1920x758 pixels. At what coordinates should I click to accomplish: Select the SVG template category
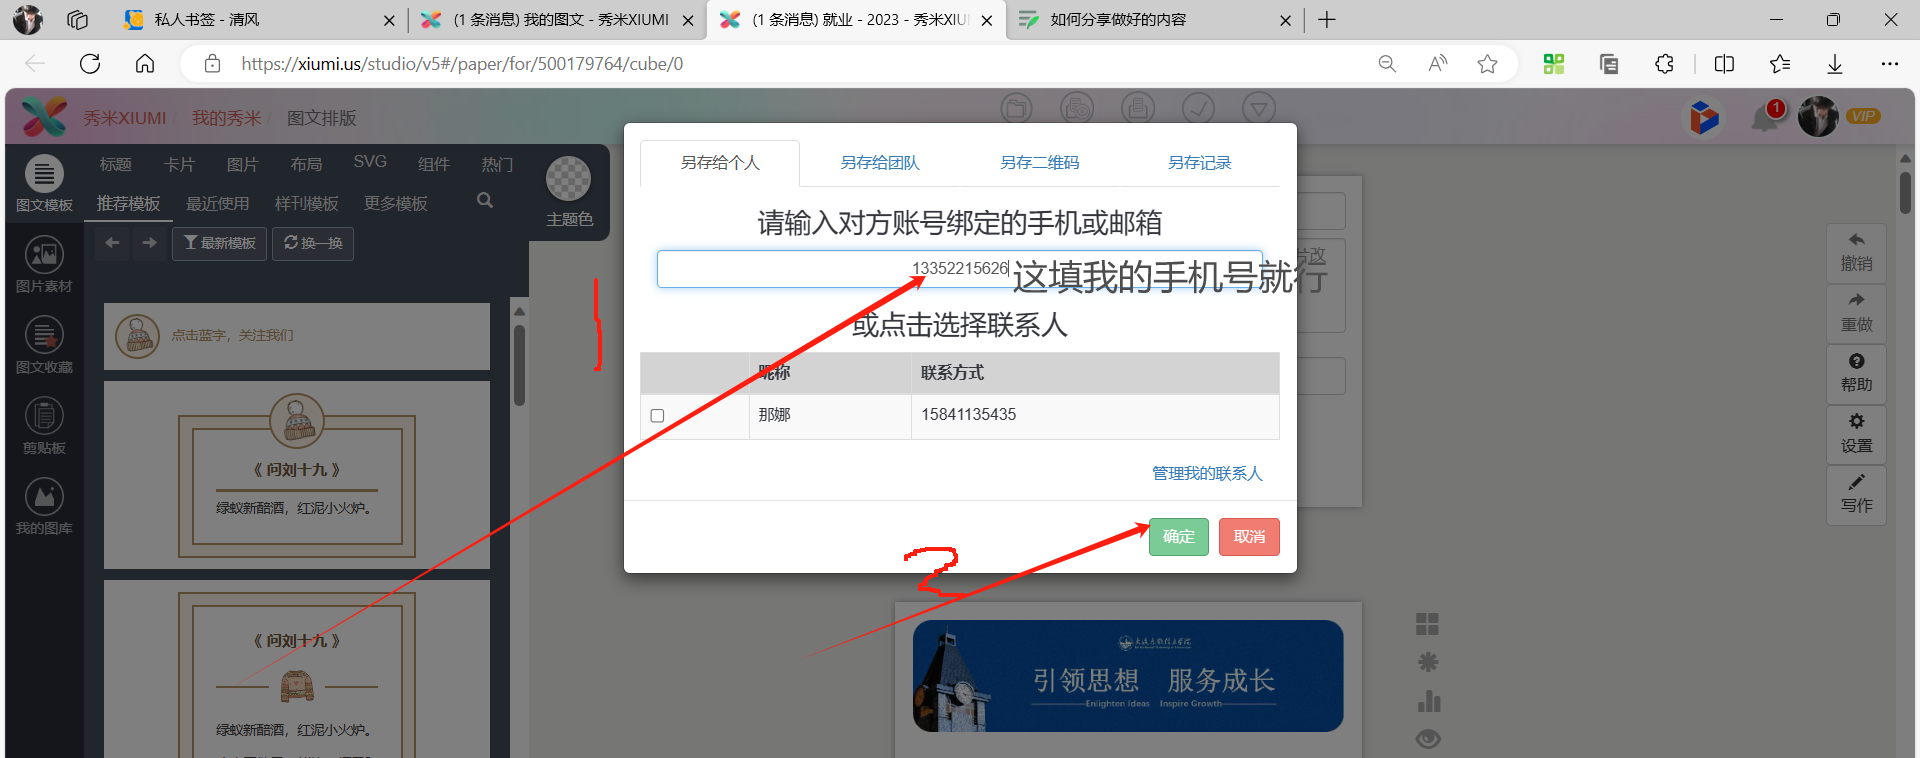(x=370, y=162)
